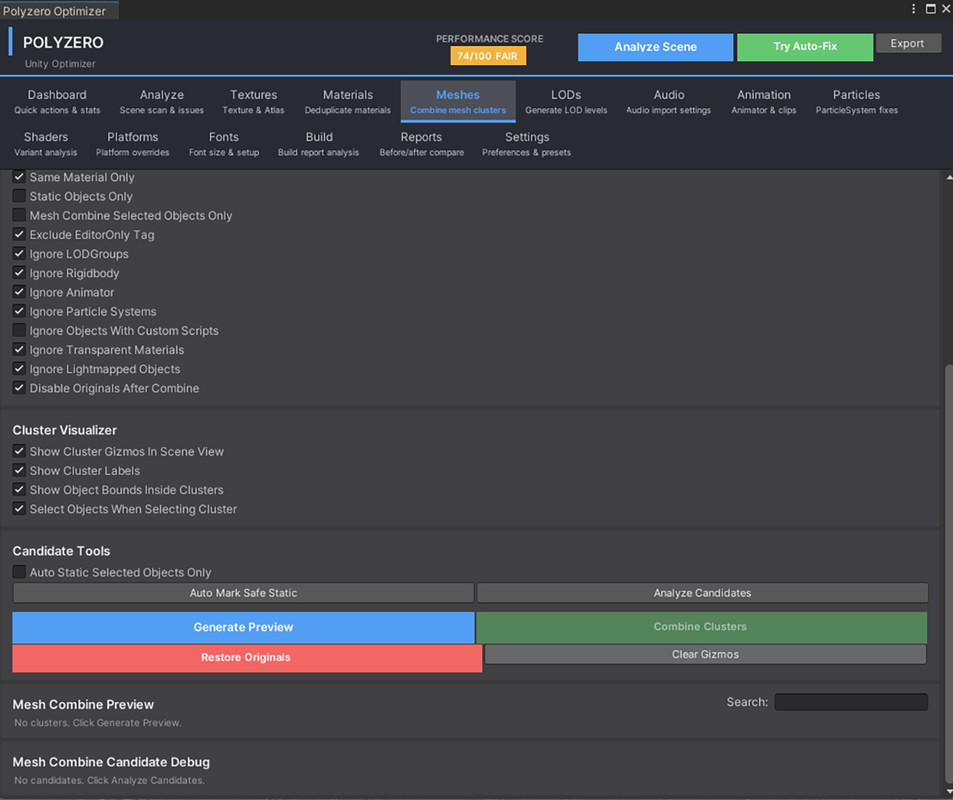Image resolution: width=953 pixels, height=800 pixels.
Task: Open the Fonts tab
Action: [x=224, y=144]
